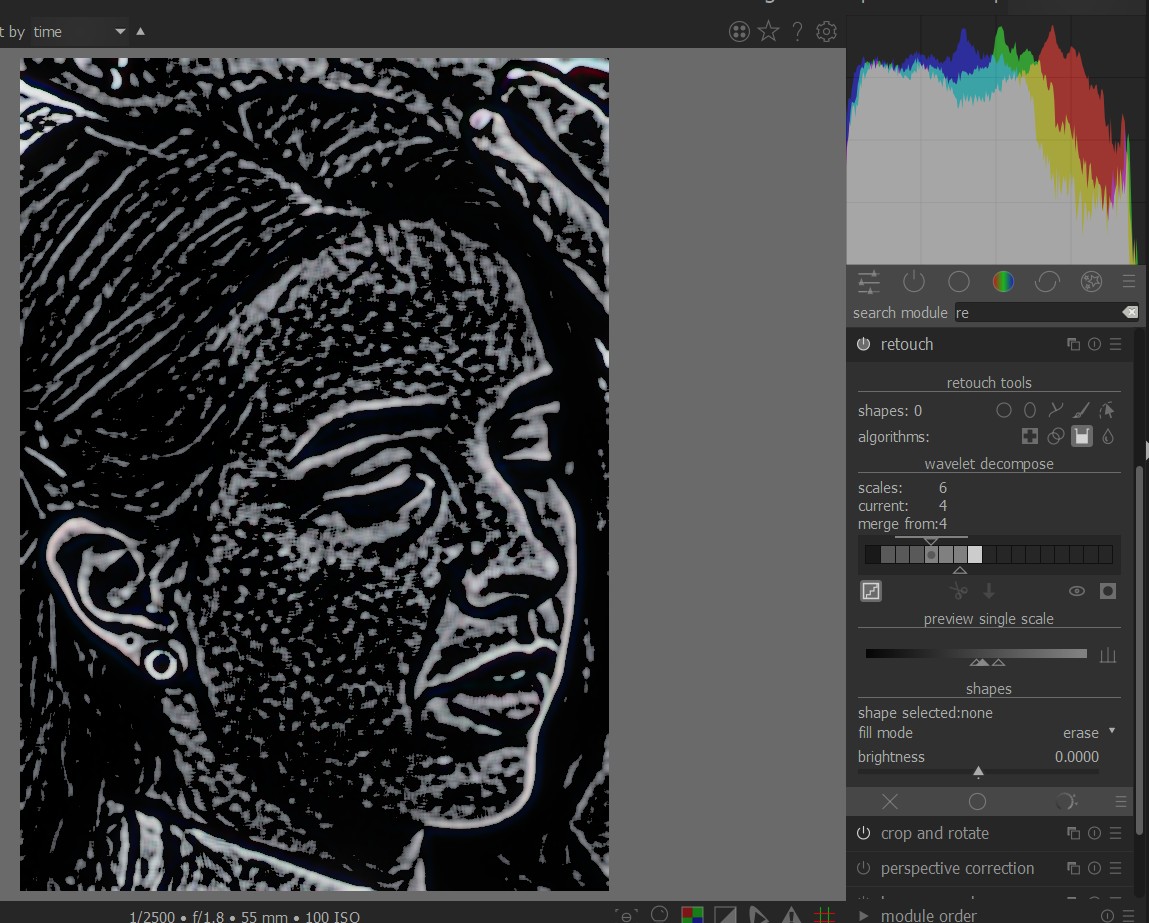Viewport: 1149px width, 923px height.
Task: Toggle clipping indication in bottom bar
Action: [725, 915]
